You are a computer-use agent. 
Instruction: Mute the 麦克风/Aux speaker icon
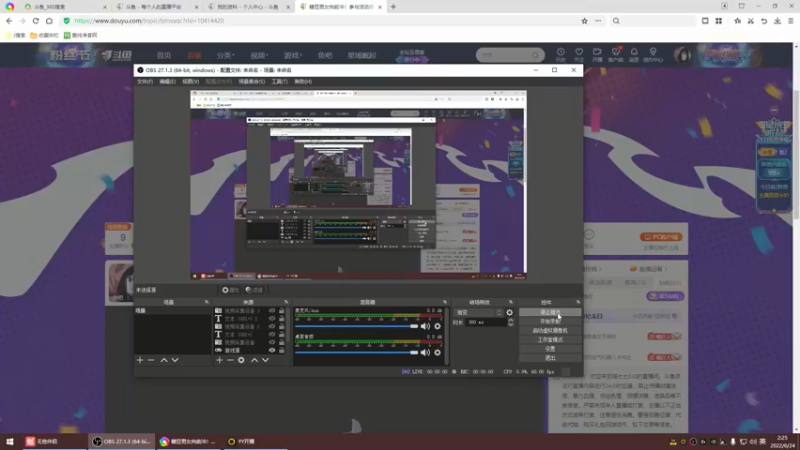425,327
